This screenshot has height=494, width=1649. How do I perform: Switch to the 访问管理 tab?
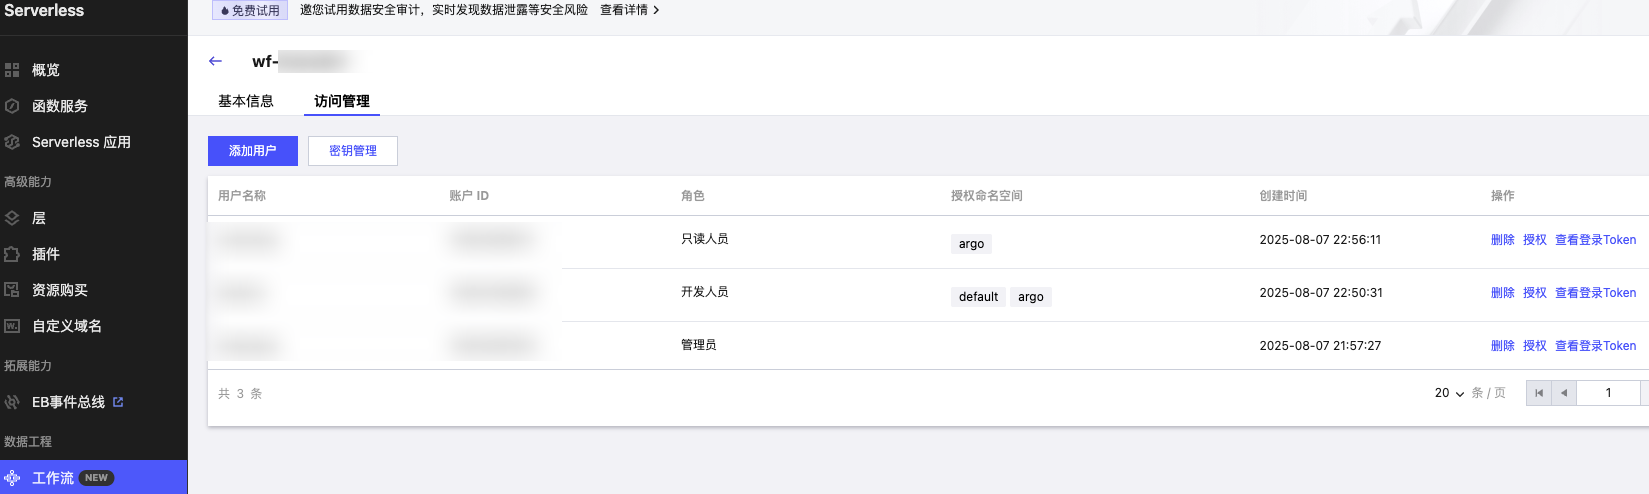point(342,101)
